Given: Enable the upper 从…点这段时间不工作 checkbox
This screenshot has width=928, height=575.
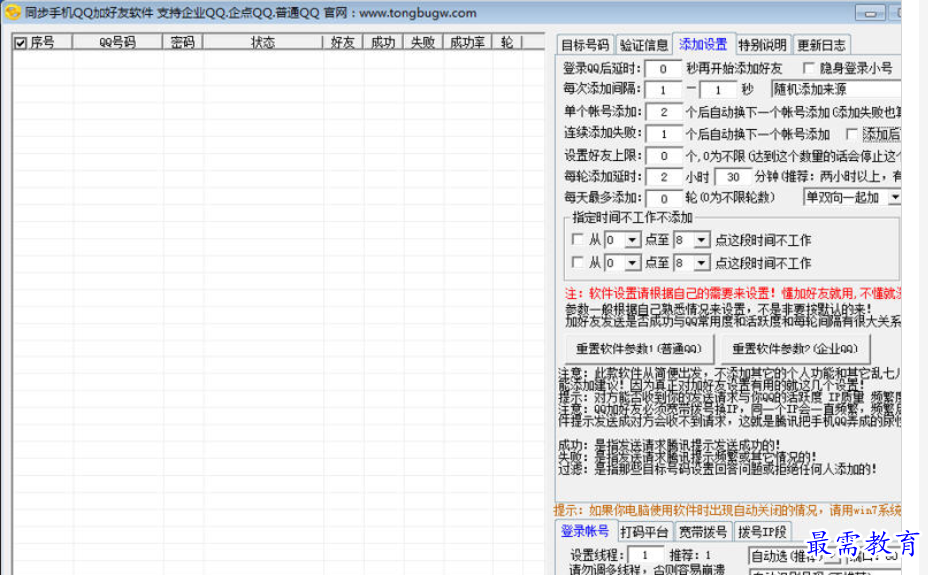Looking at the screenshot, I should [578, 240].
